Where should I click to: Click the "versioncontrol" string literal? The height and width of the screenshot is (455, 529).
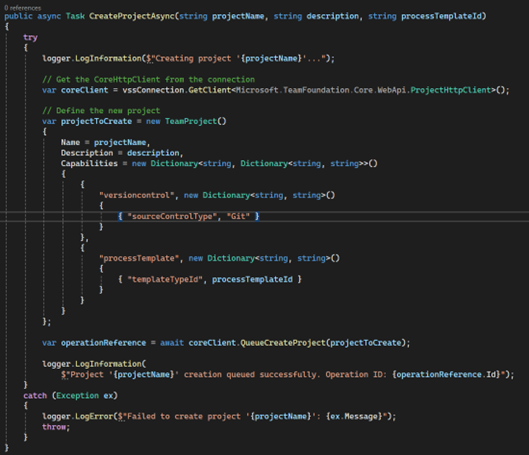point(137,195)
